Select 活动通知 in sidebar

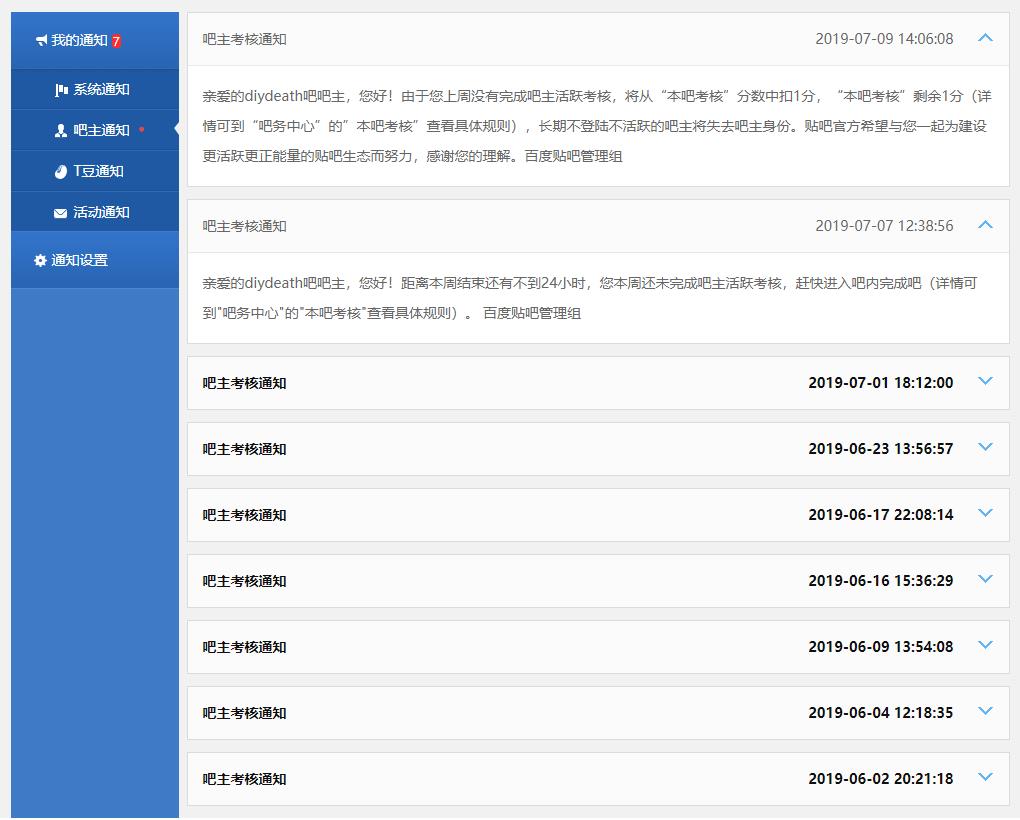95,212
